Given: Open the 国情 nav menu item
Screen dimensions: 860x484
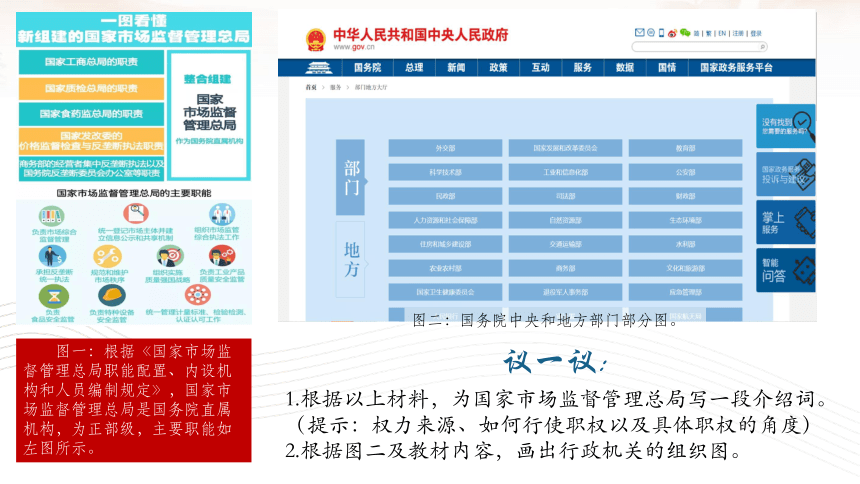Looking at the screenshot, I should 667,67.
